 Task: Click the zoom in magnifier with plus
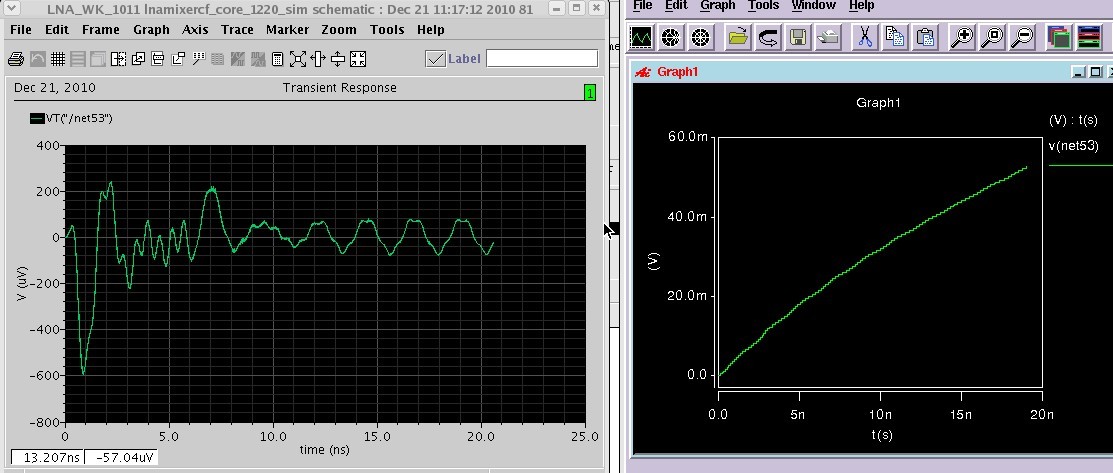click(963, 37)
